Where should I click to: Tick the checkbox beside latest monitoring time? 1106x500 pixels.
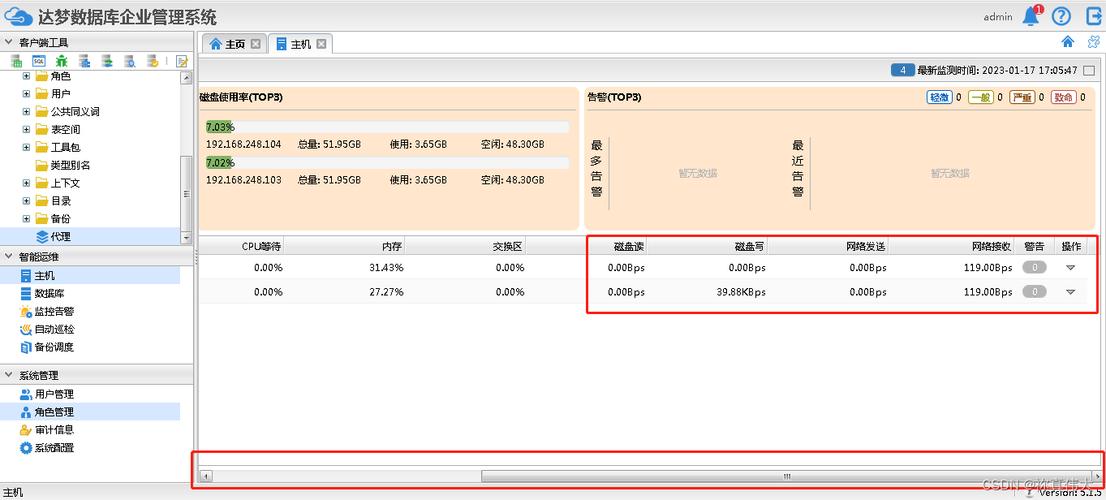pos(1089,71)
